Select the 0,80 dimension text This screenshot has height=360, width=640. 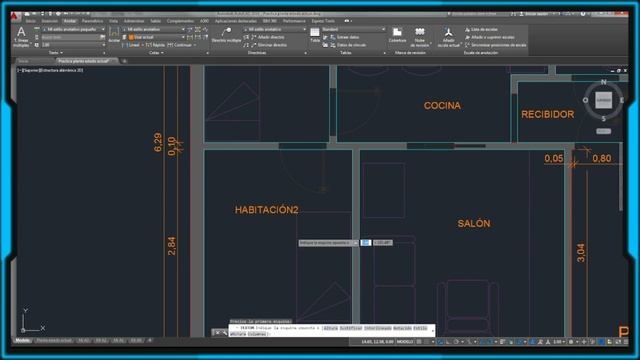click(602, 158)
